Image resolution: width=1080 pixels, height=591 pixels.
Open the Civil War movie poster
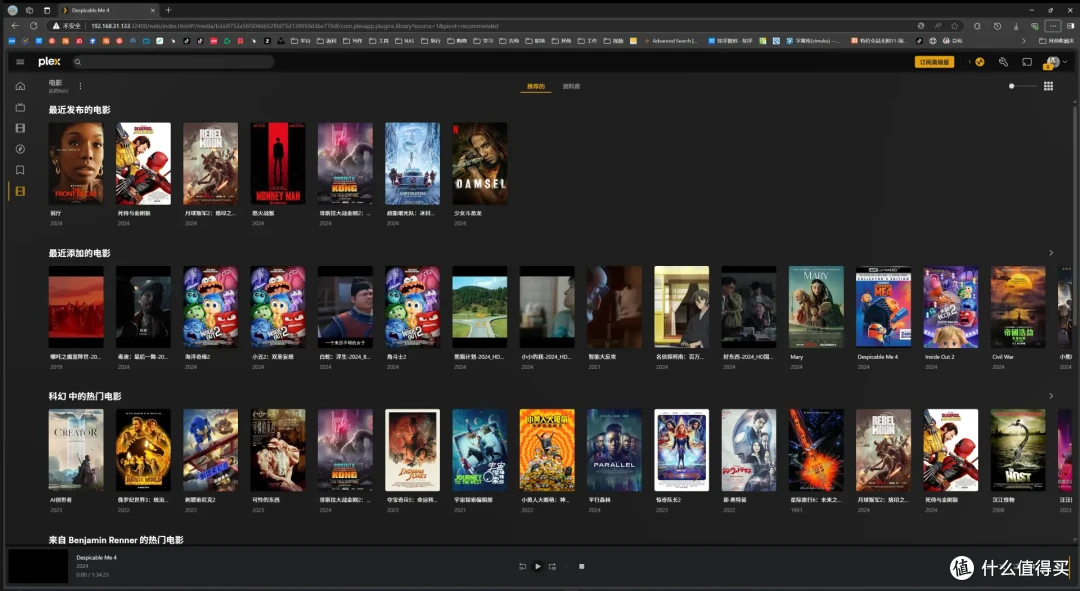point(1018,307)
